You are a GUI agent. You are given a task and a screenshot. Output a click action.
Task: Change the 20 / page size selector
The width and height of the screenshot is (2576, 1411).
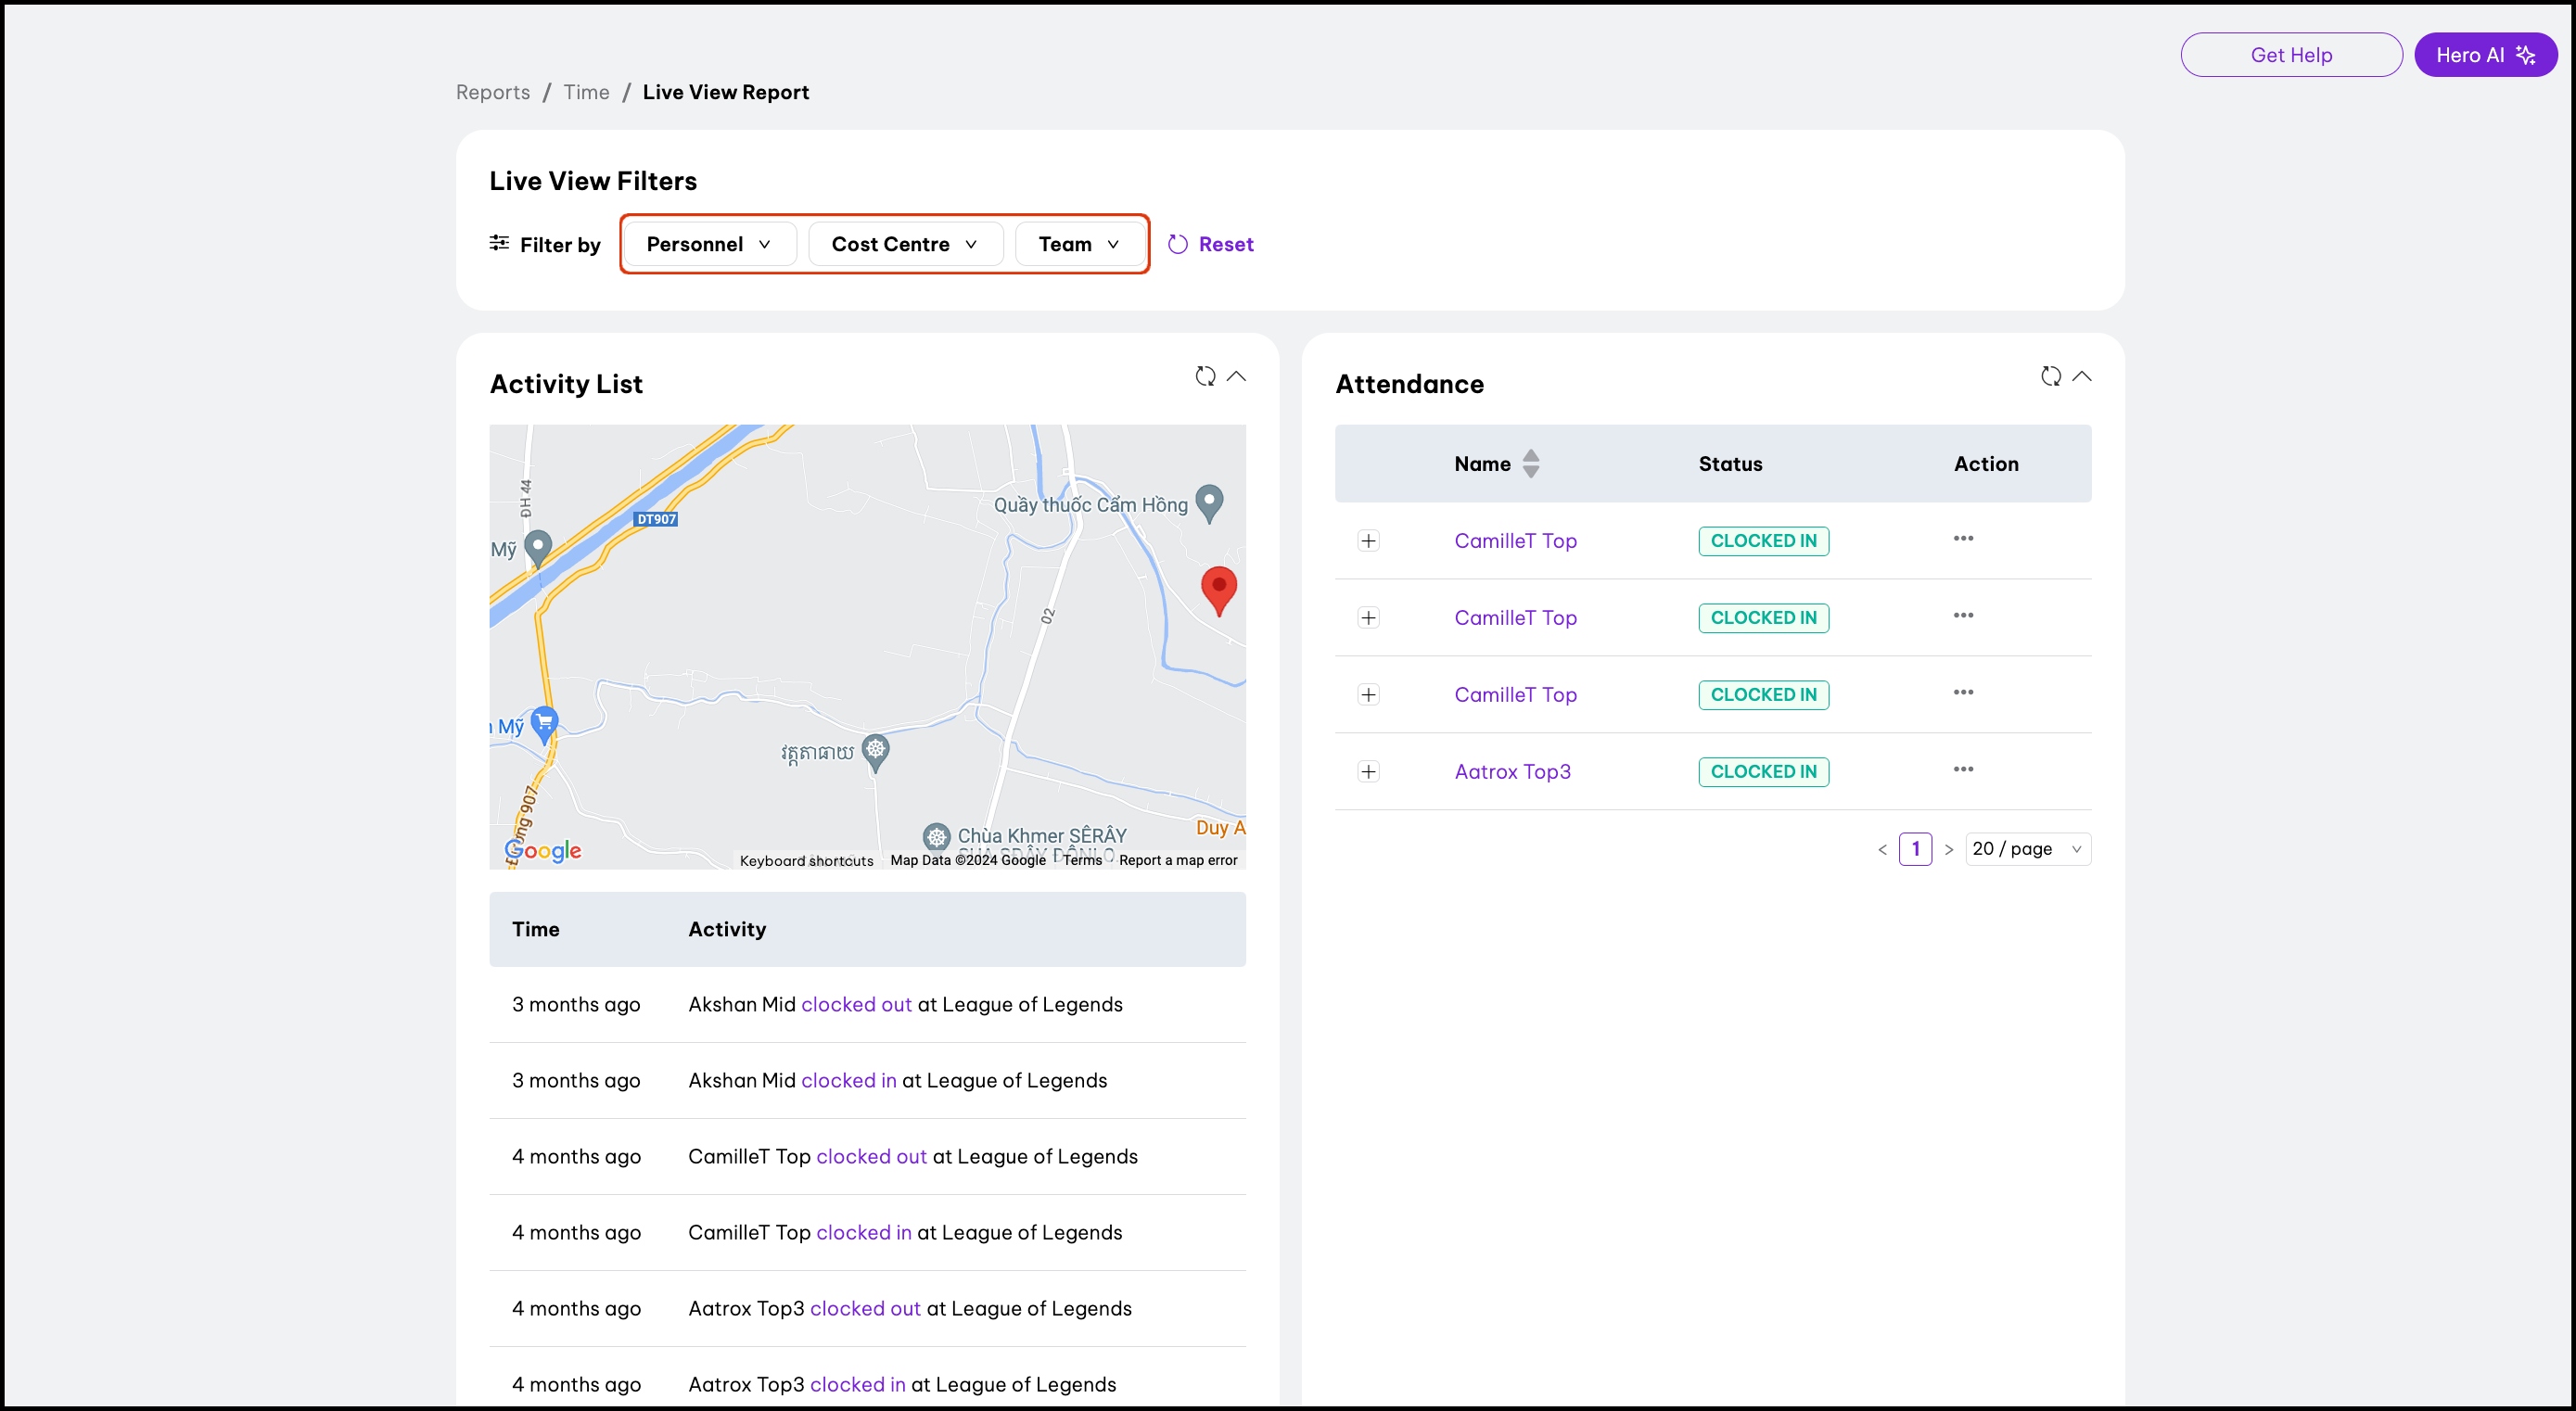tap(2027, 849)
